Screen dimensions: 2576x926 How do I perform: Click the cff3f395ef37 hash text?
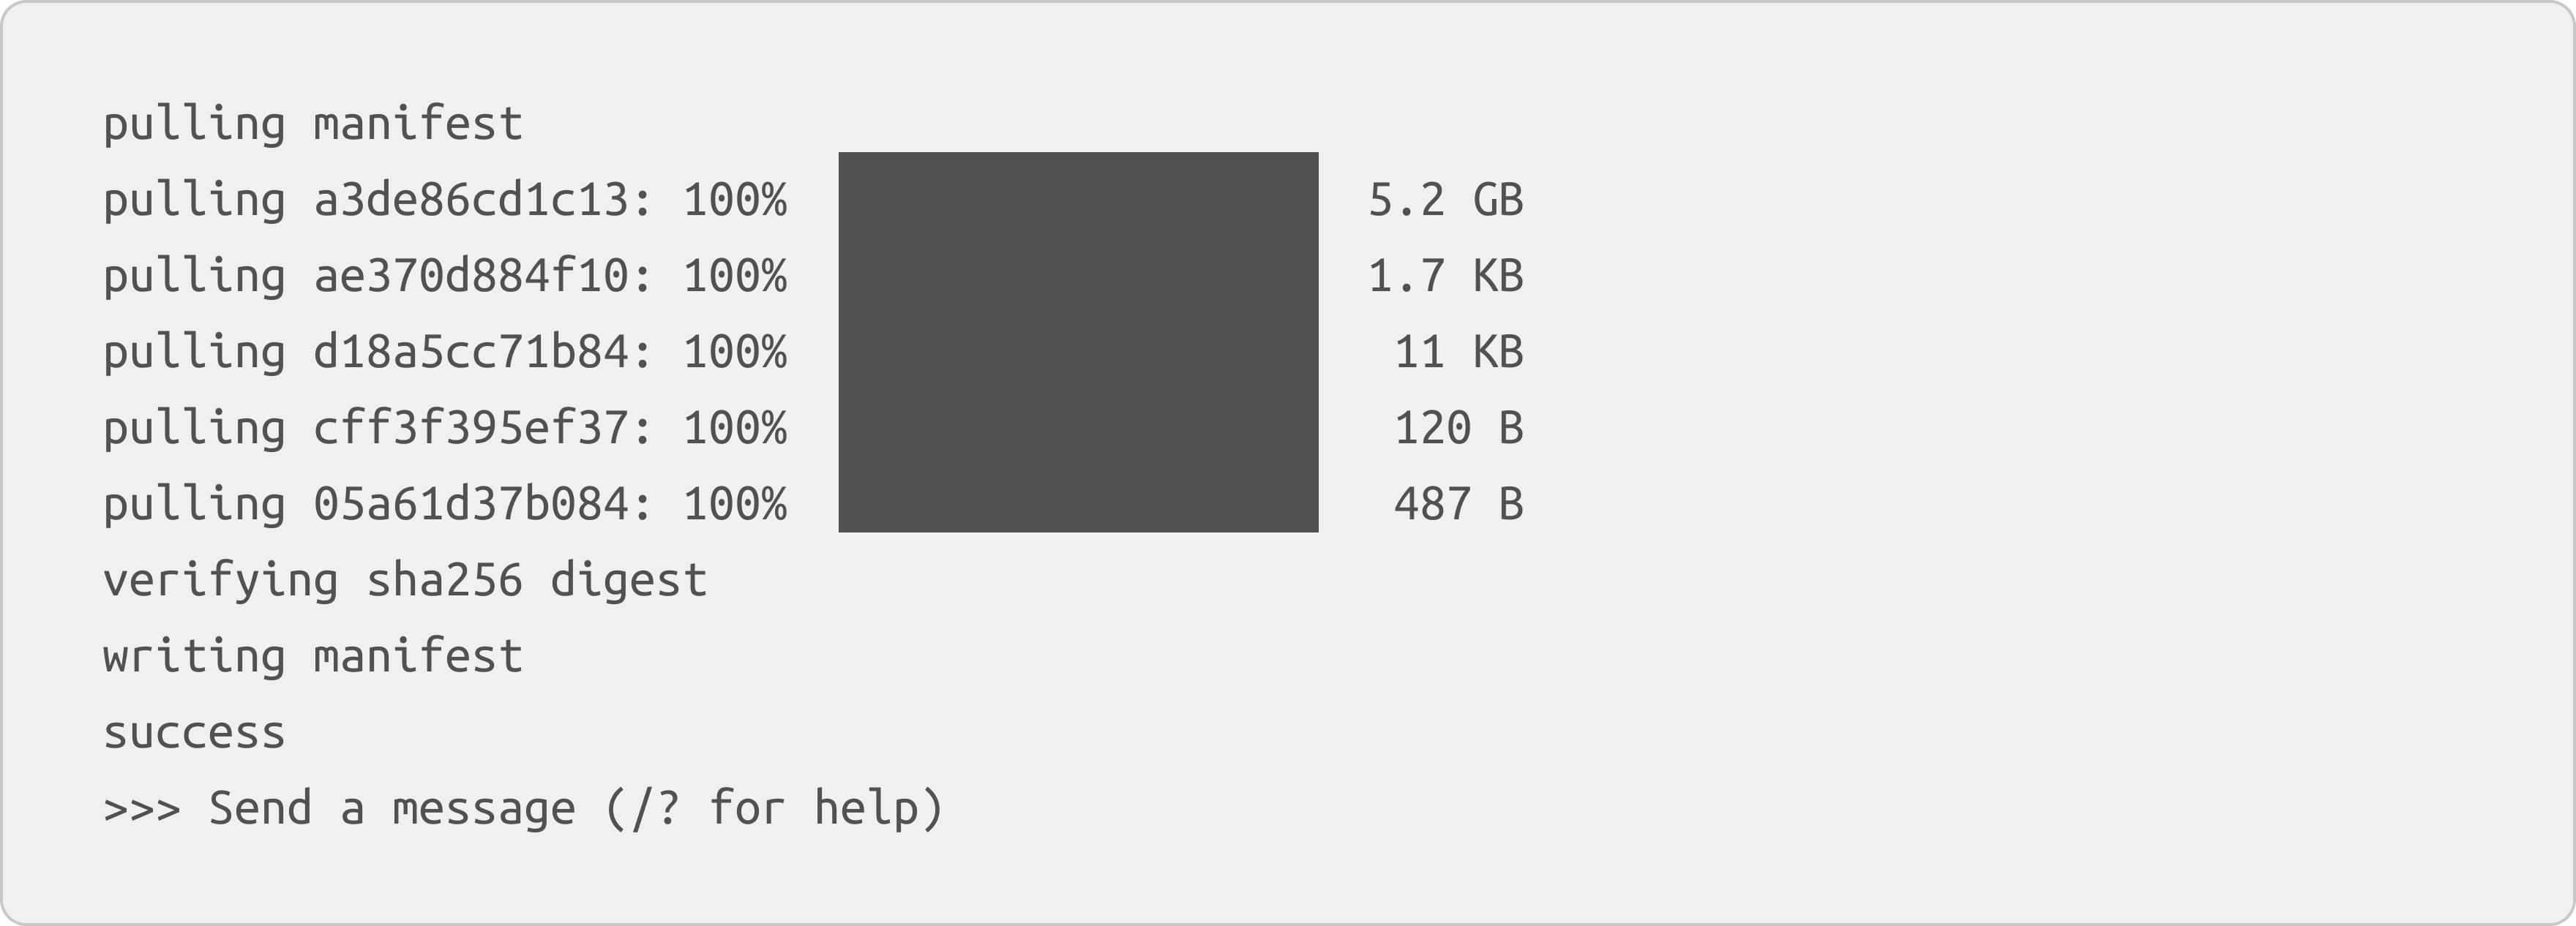(470, 428)
